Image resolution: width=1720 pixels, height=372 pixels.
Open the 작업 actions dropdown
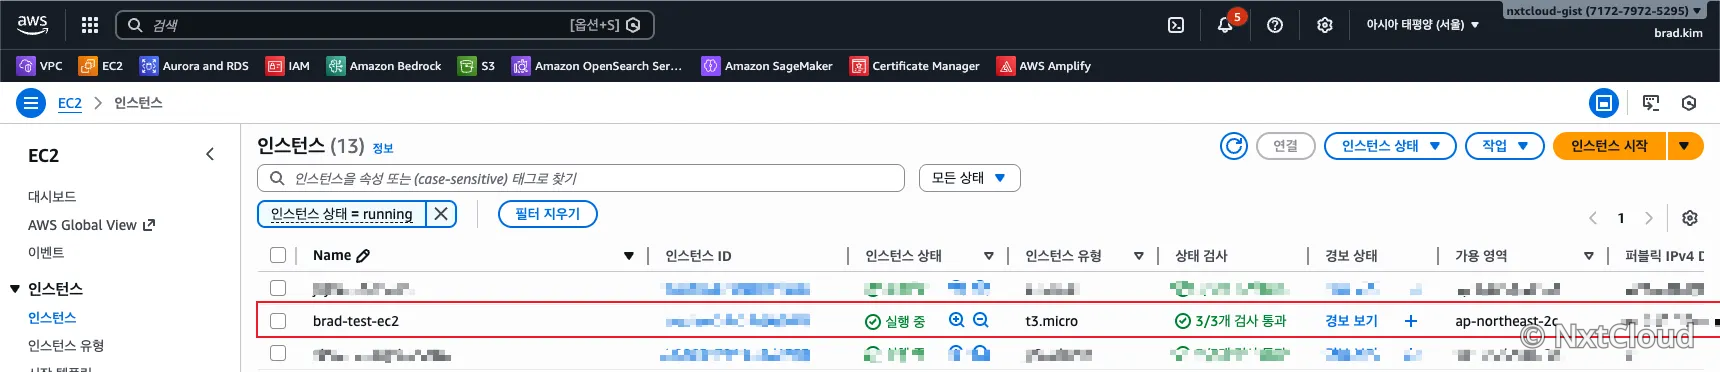(x=1505, y=146)
